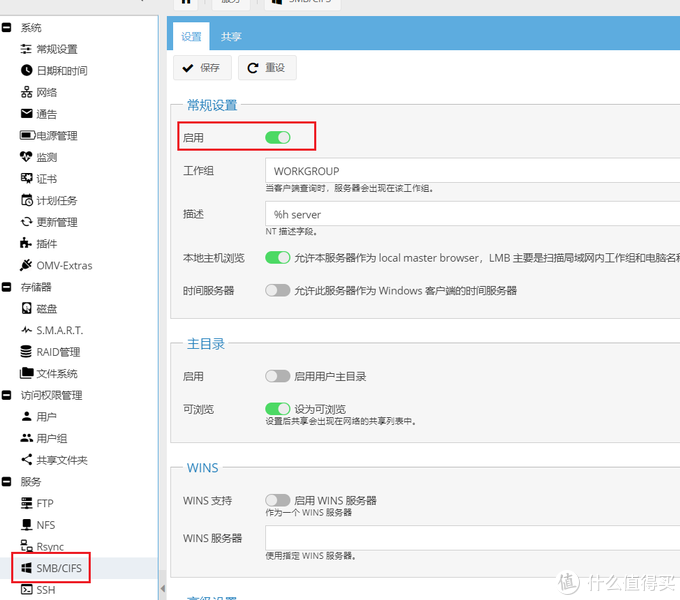Click the refresh icon for 更新管理
Viewport: 680px width, 600px height.
click(26, 222)
